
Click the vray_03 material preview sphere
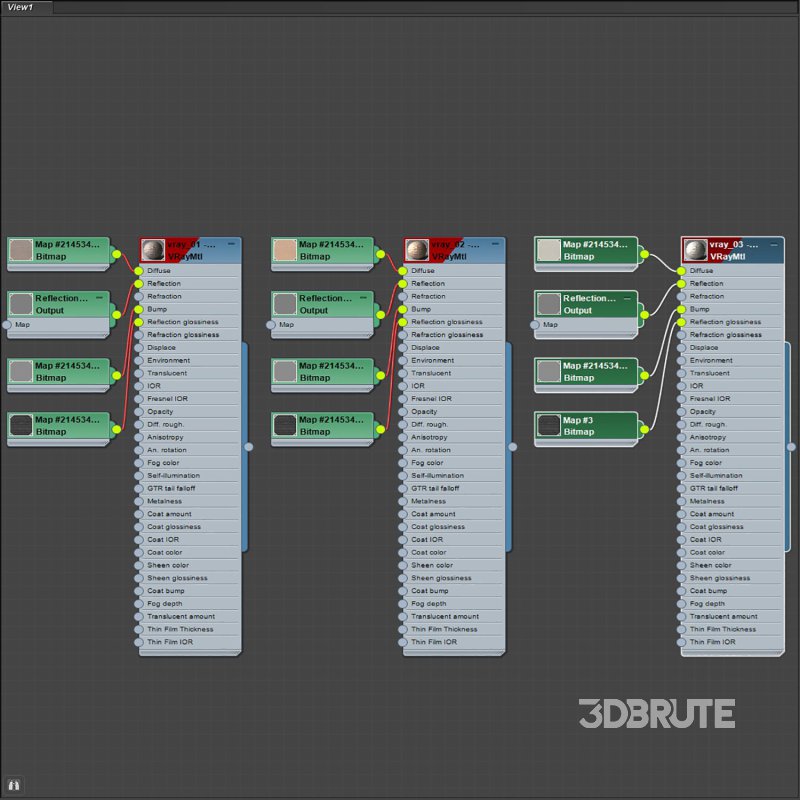point(694,250)
